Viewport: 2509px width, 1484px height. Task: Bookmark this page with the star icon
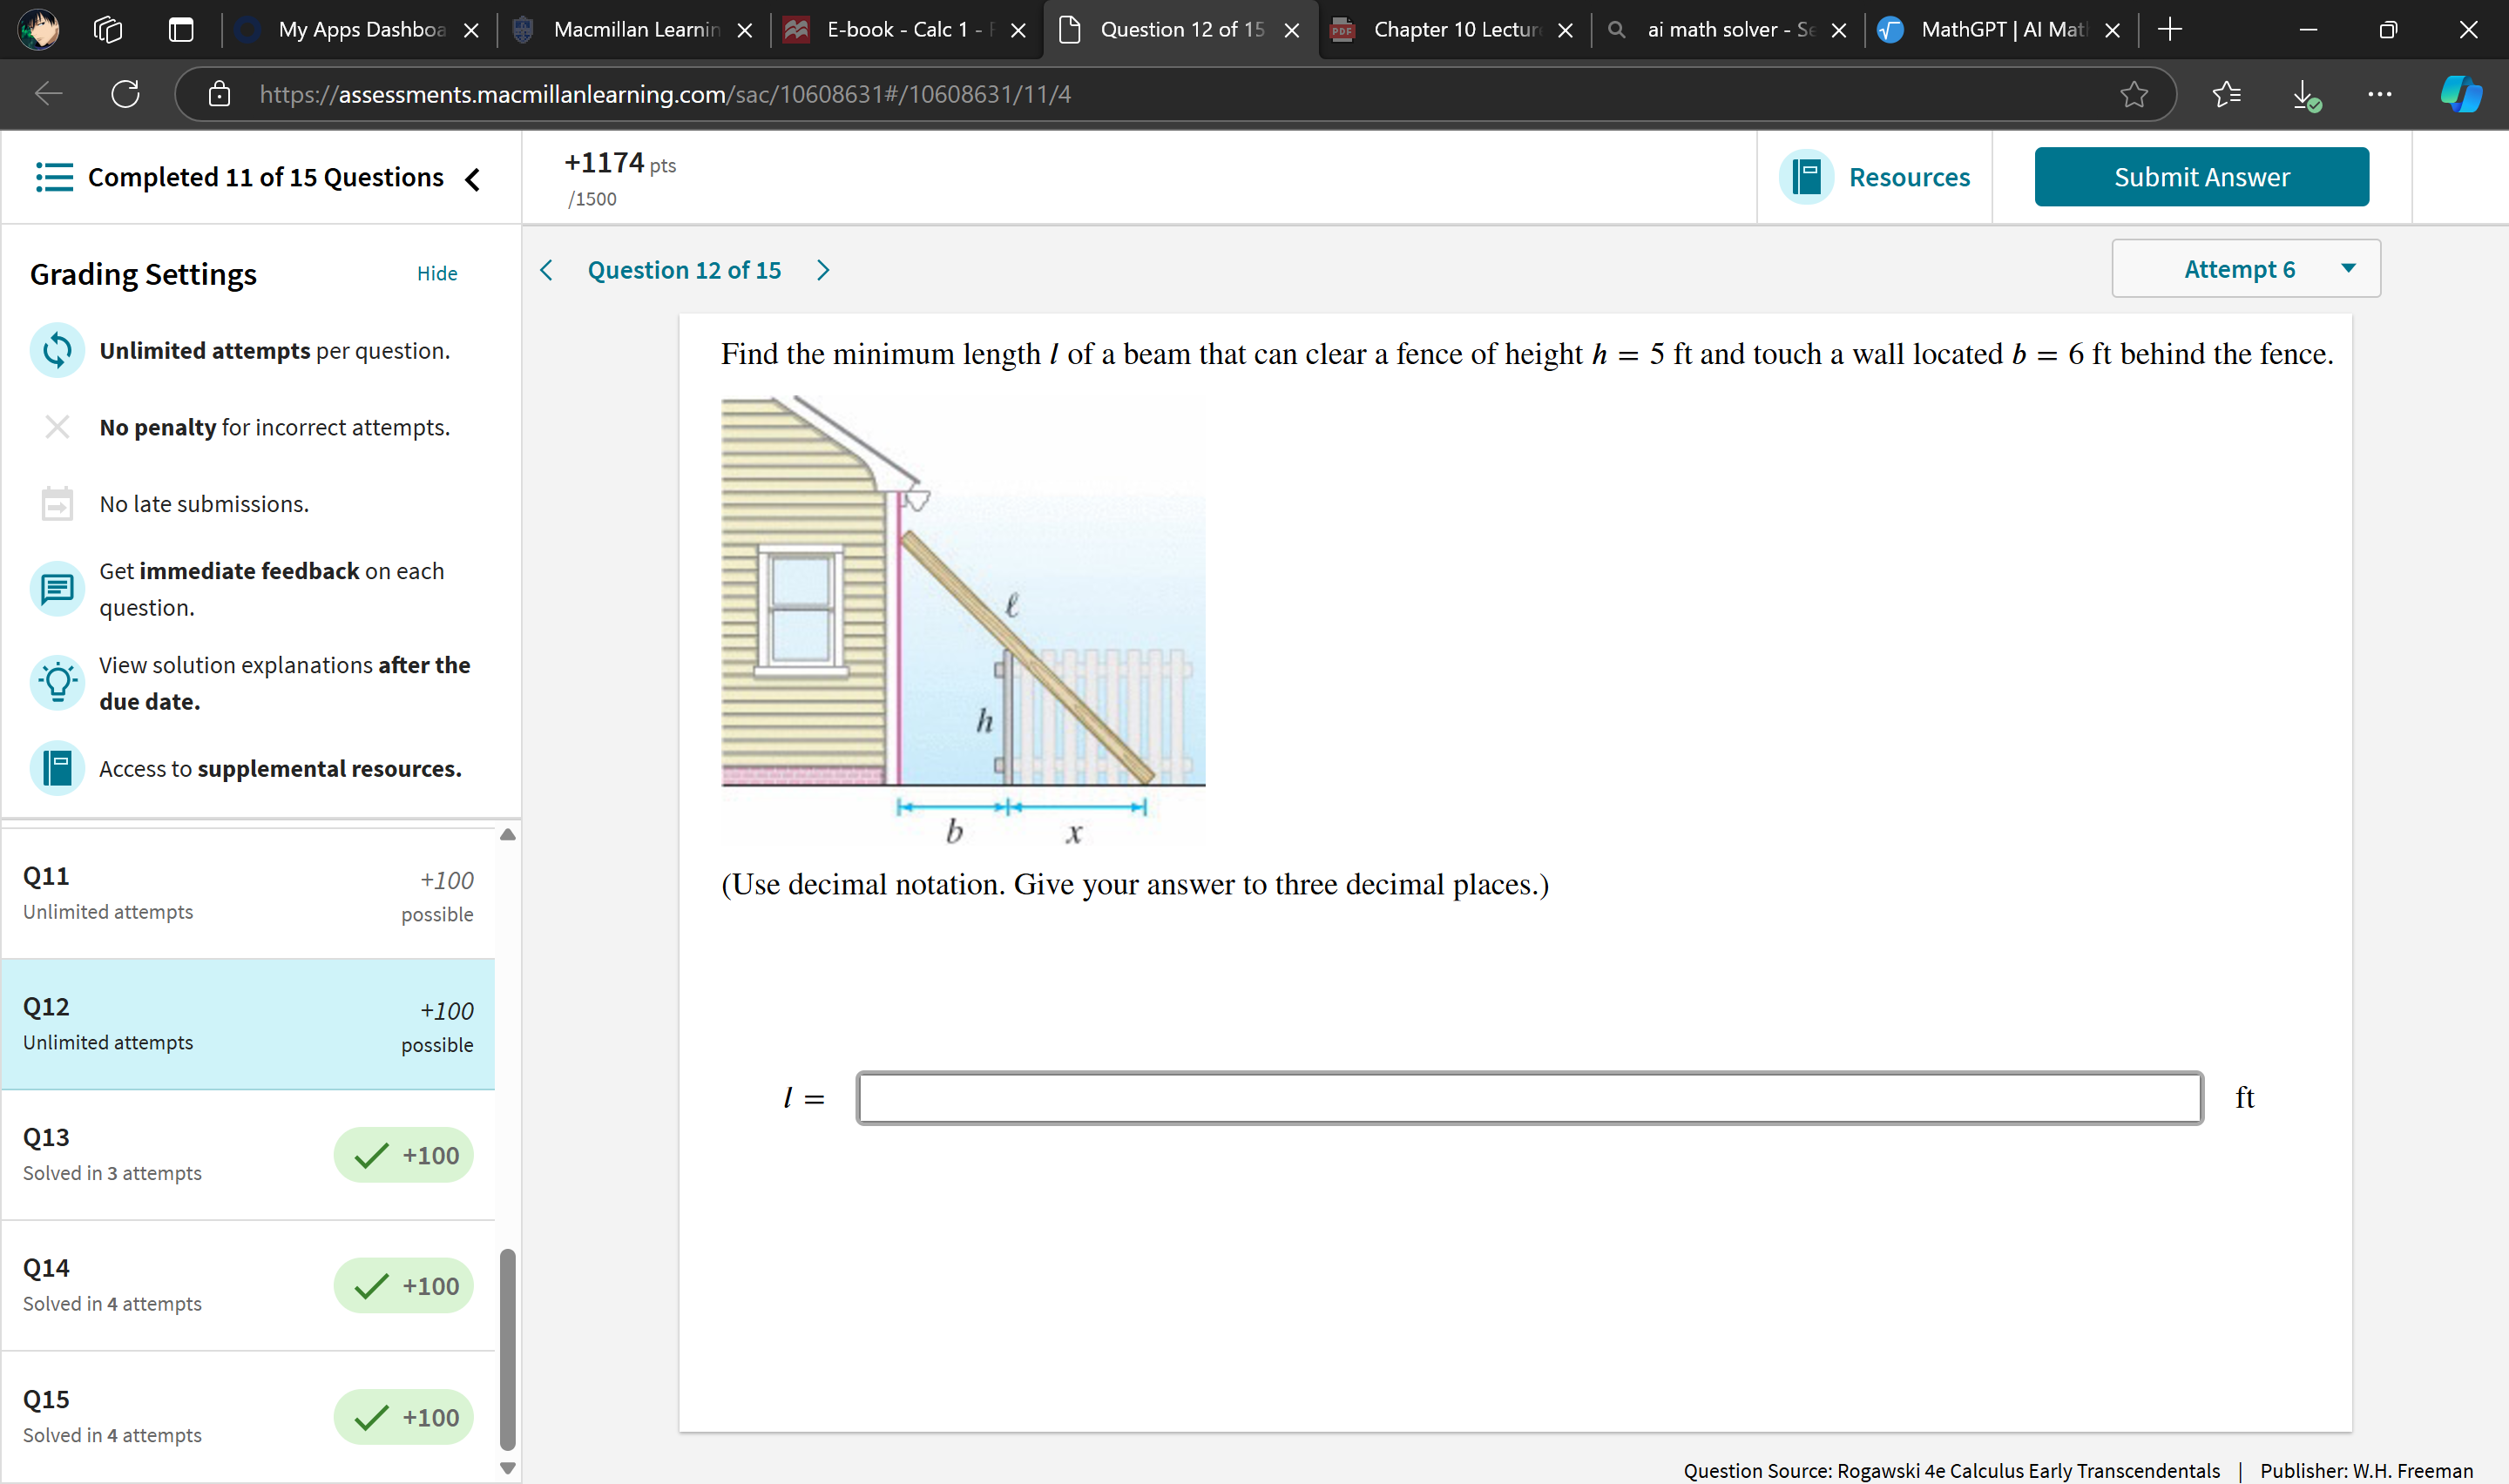[x=2134, y=94]
